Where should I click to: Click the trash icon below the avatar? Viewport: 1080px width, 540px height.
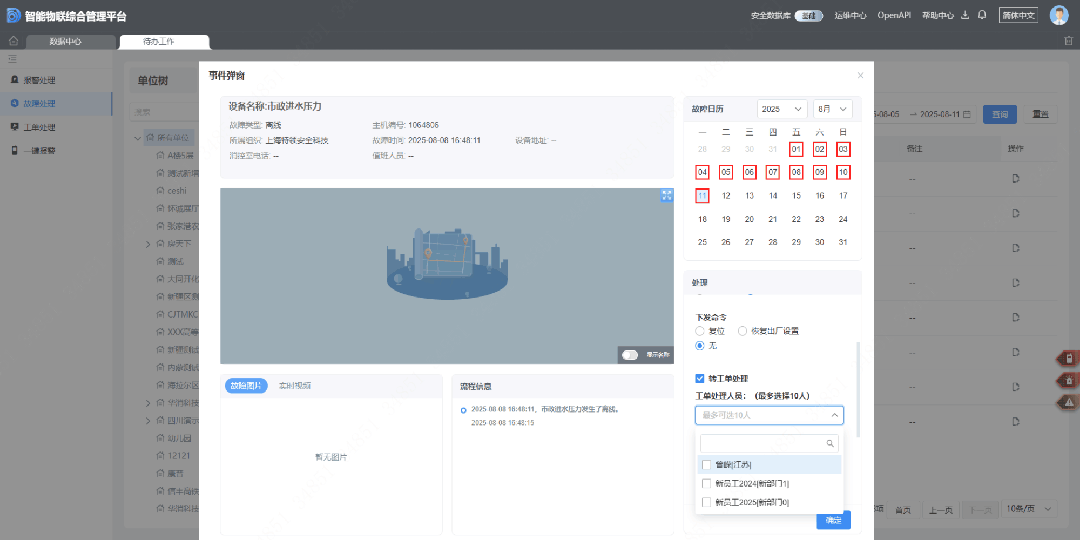pos(1068,41)
